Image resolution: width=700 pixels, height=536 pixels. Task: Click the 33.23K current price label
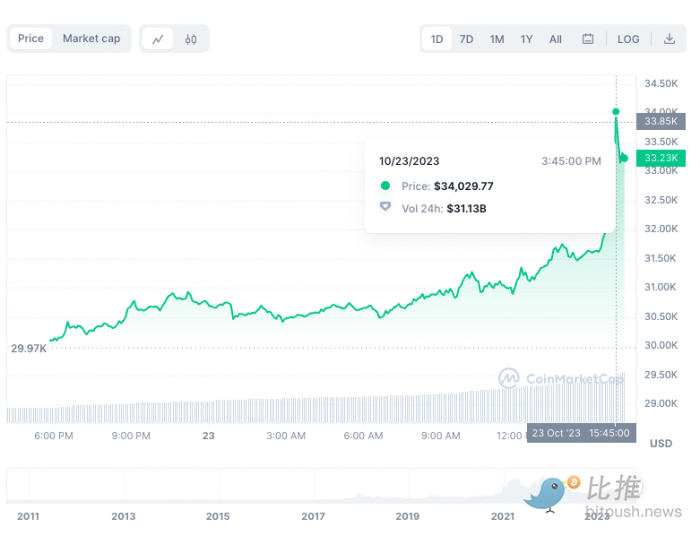point(661,158)
